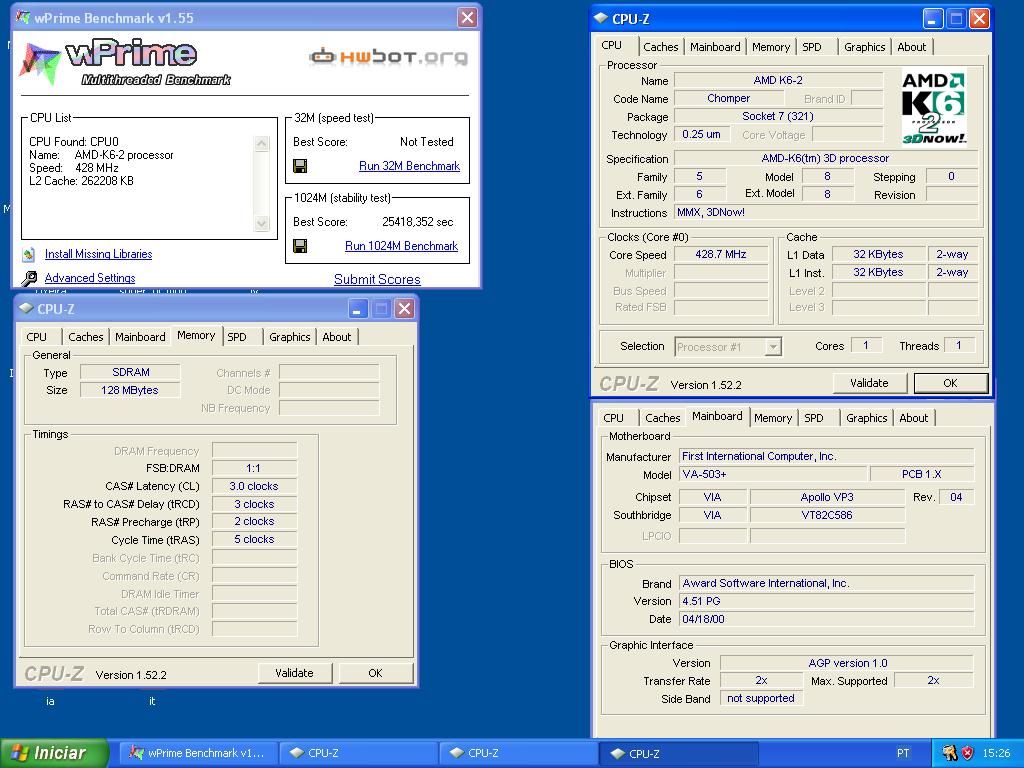Image resolution: width=1024 pixels, height=768 pixels.
Task: Click Run 1024M Benchmark link
Action: [401, 246]
